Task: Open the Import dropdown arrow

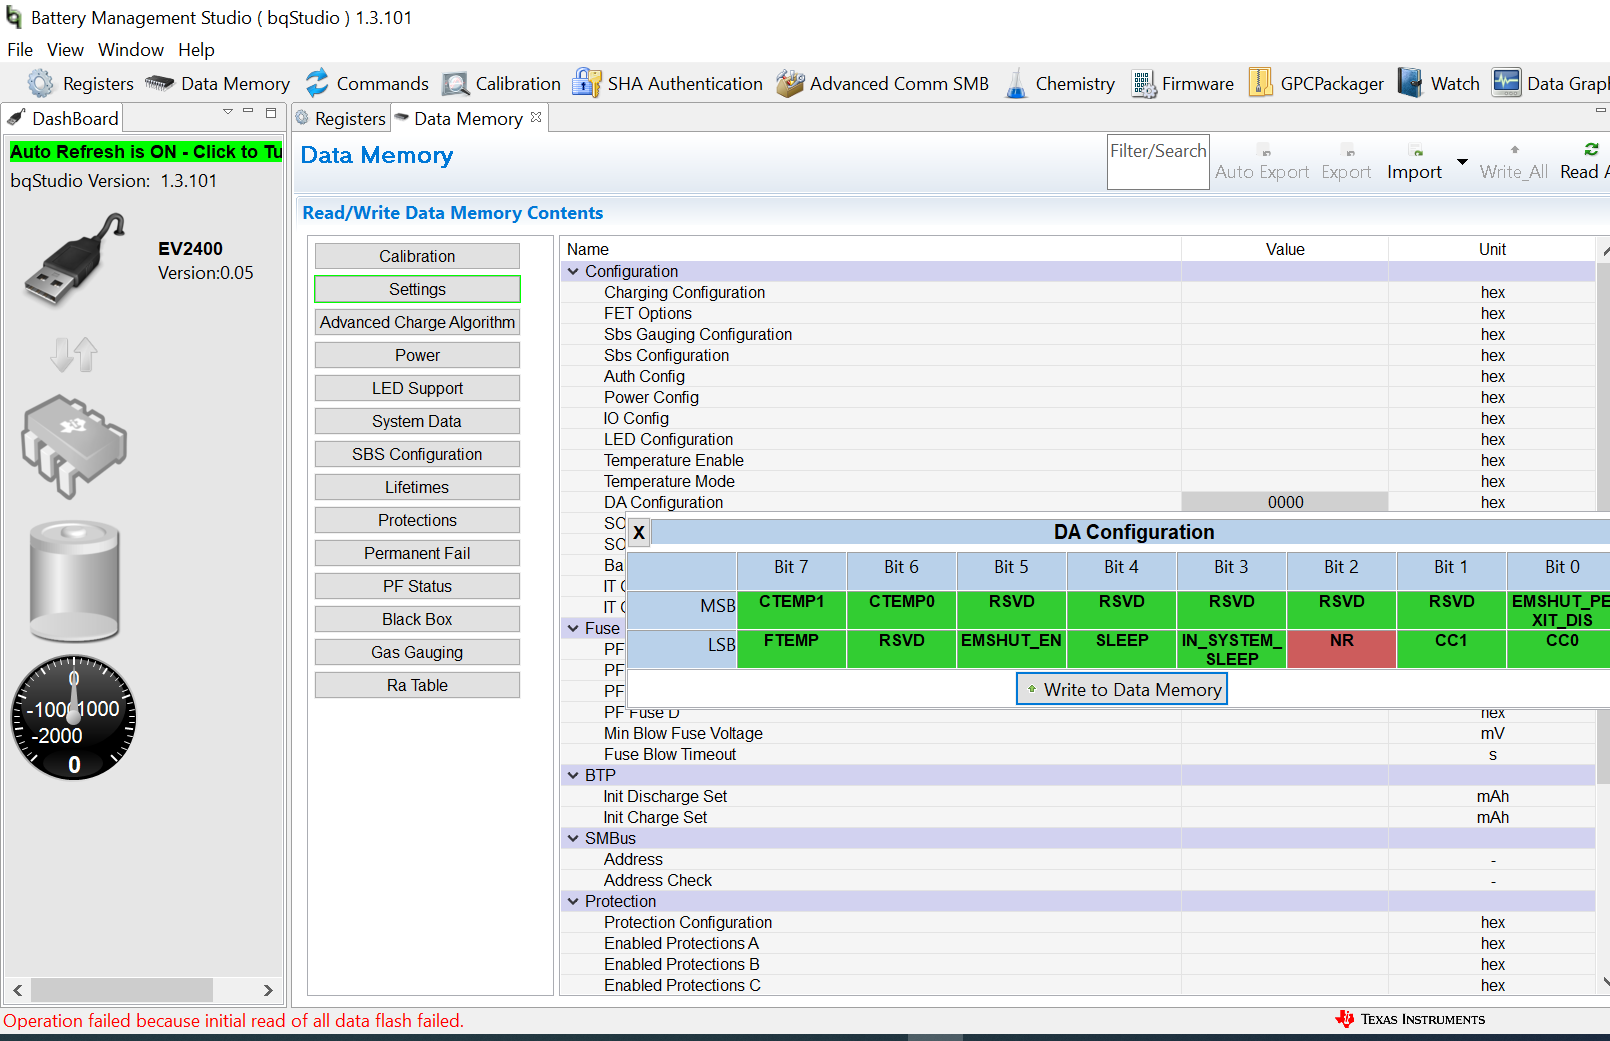Action: (1462, 161)
